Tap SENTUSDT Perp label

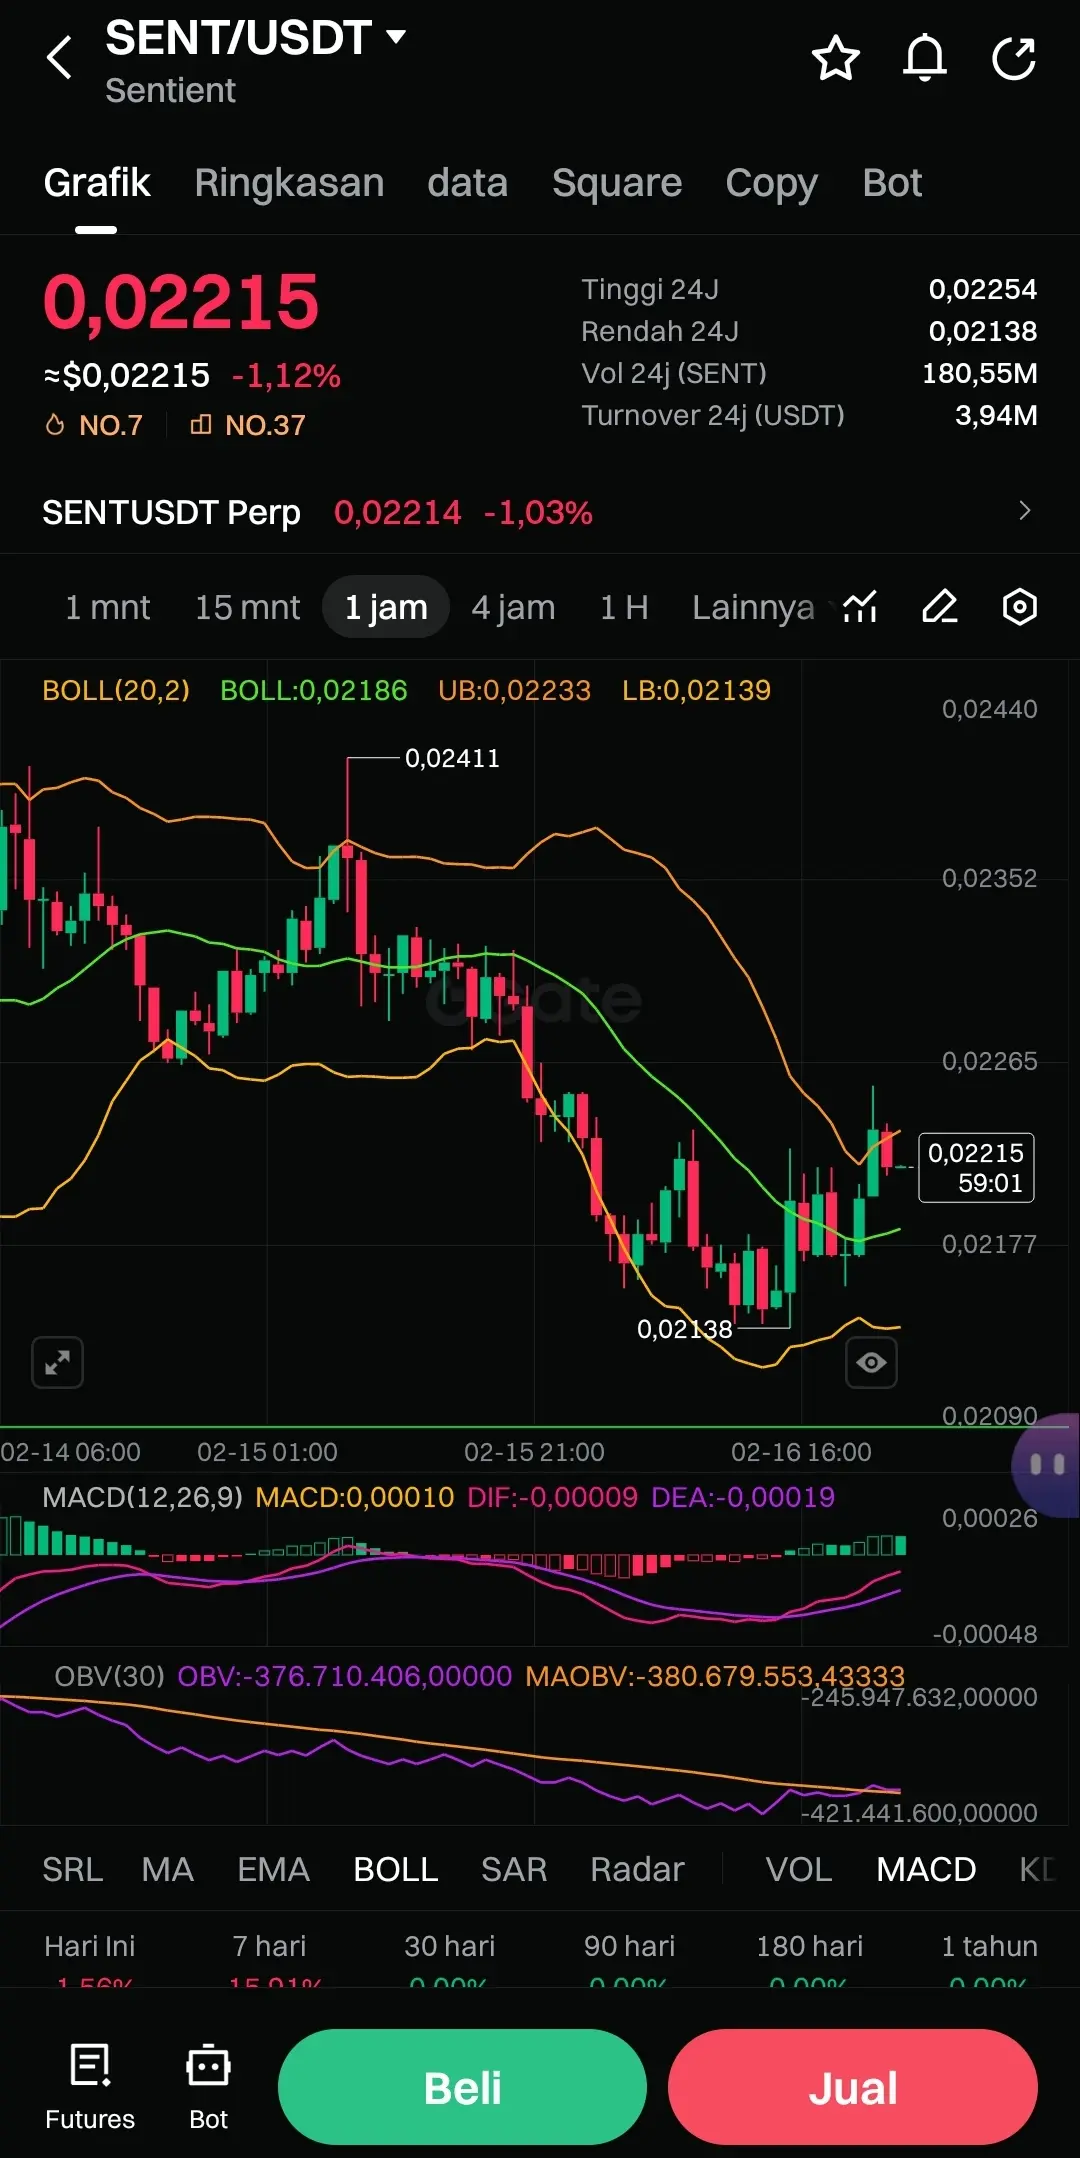171,512
